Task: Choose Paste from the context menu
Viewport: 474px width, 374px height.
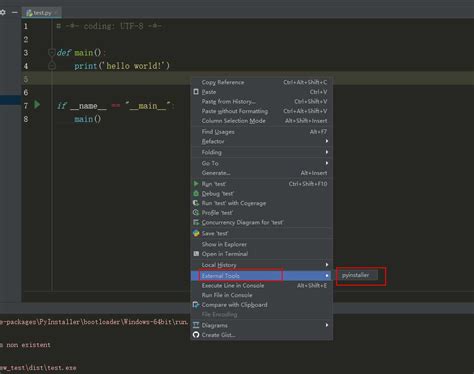Action: click(x=262, y=92)
